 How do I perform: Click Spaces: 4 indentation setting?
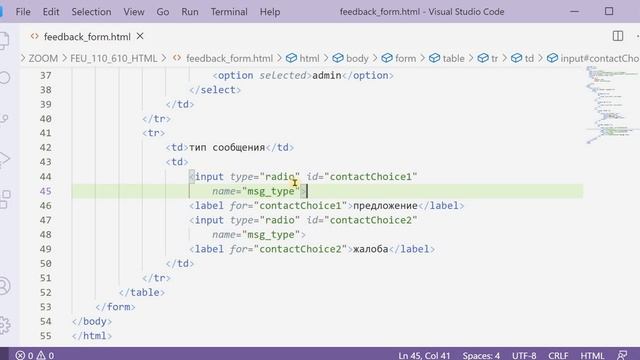pyautogui.click(x=481, y=355)
